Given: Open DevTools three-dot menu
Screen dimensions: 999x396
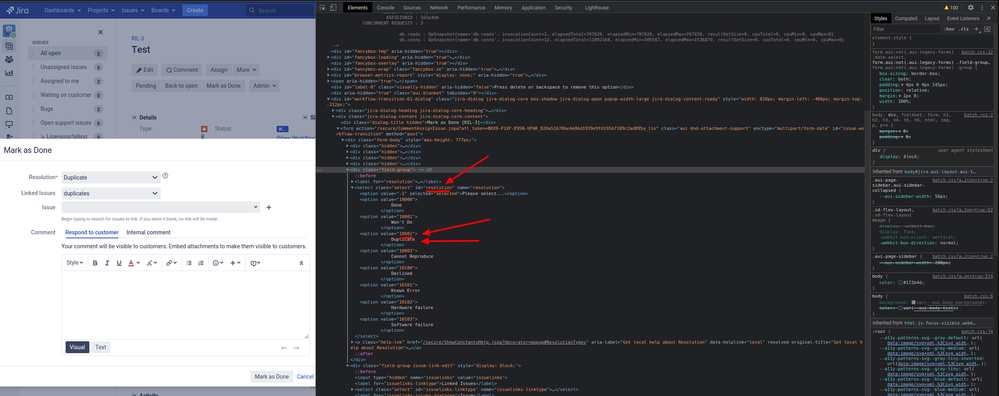Looking at the screenshot, I should tap(981, 8).
